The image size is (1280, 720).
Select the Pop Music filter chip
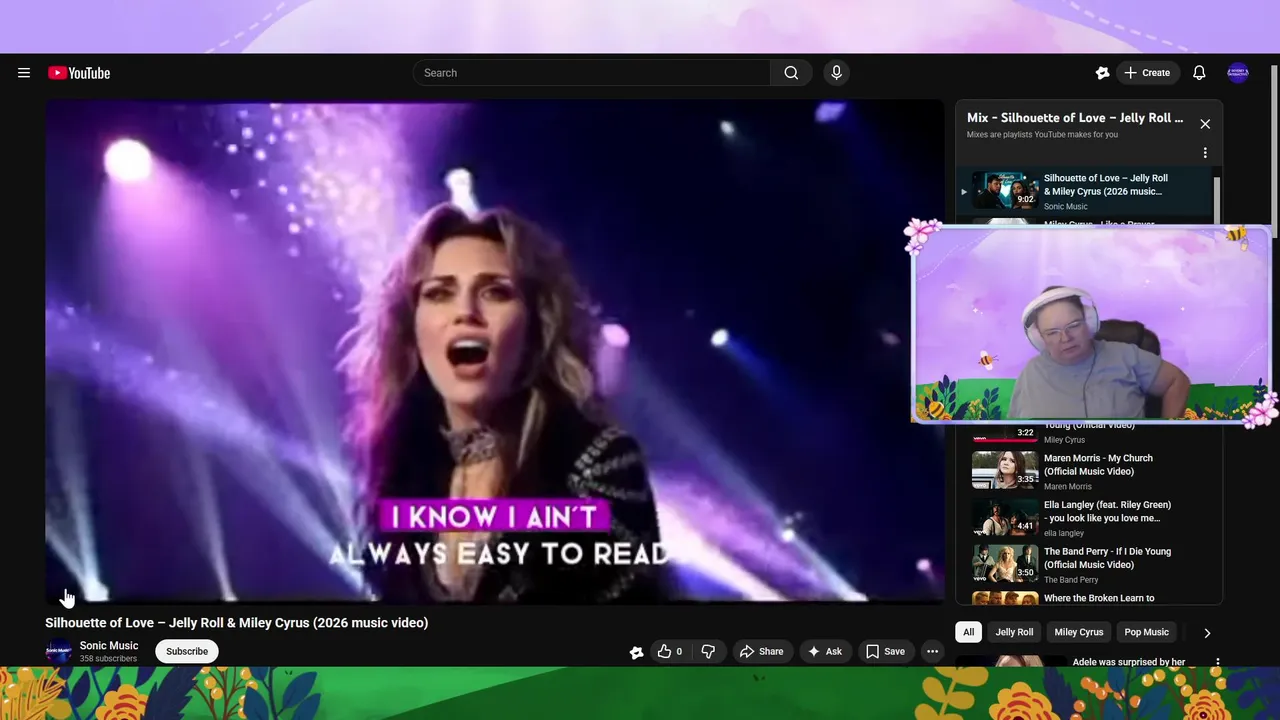tap(1146, 632)
